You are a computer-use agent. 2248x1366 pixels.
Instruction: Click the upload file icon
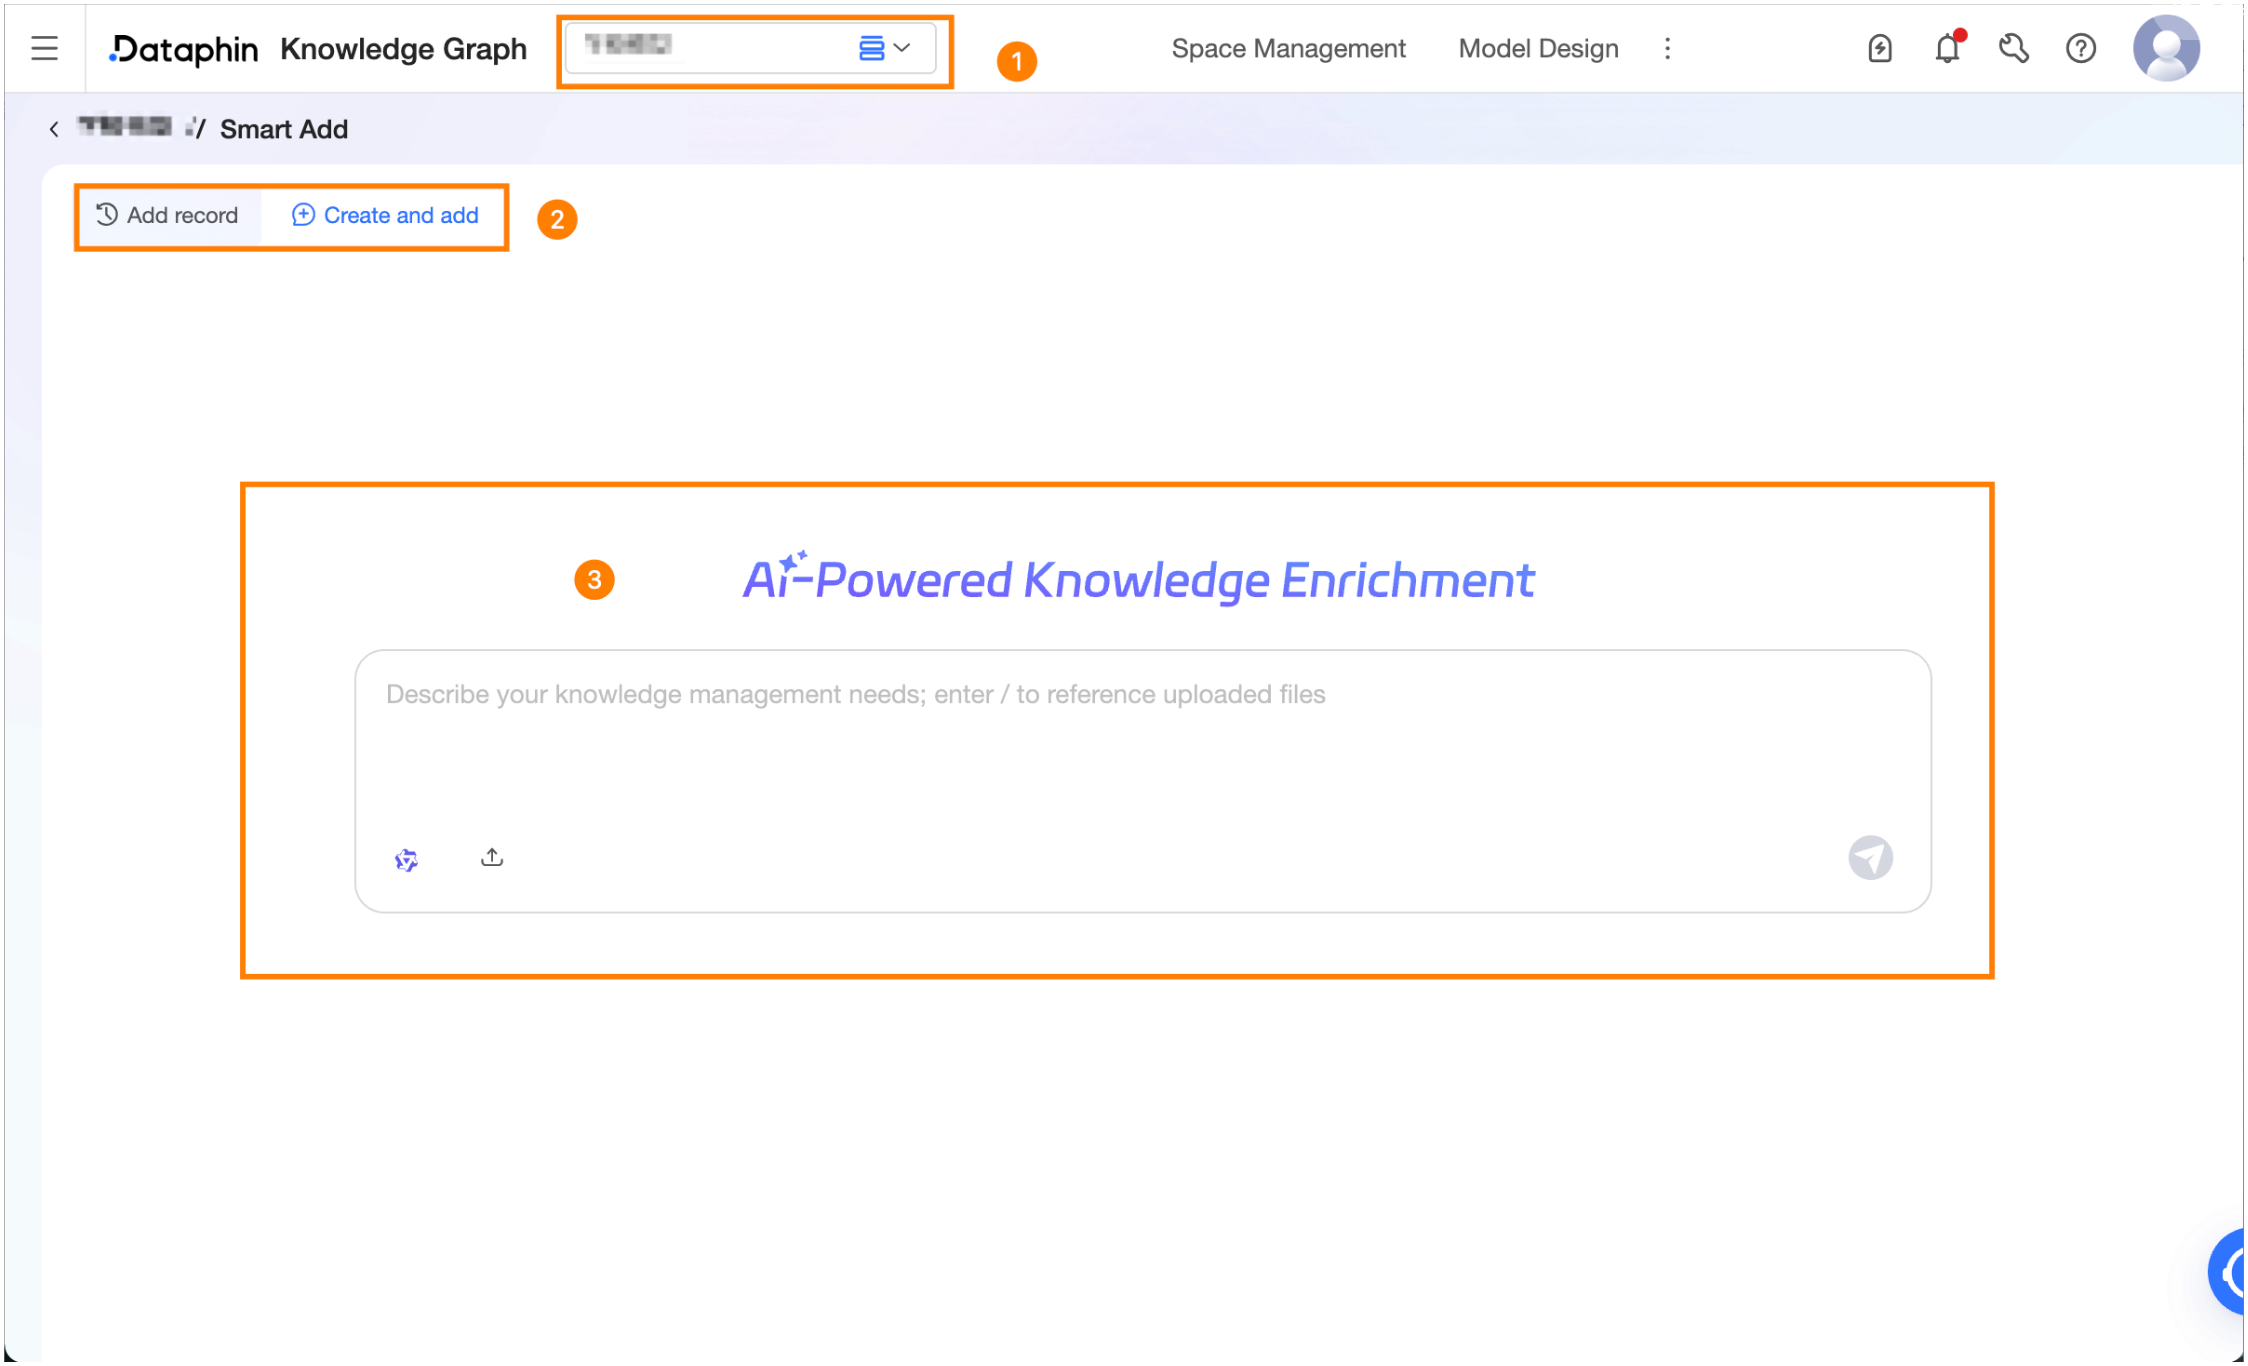point(492,857)
